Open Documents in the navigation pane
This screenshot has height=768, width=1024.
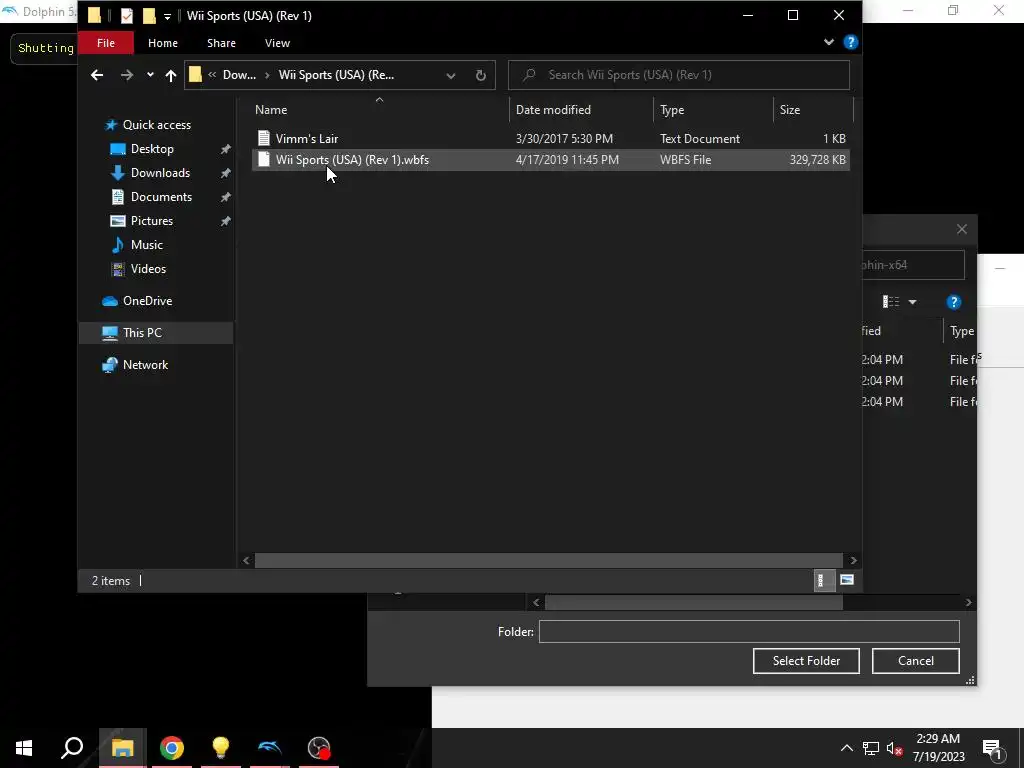tap(161, 197)
